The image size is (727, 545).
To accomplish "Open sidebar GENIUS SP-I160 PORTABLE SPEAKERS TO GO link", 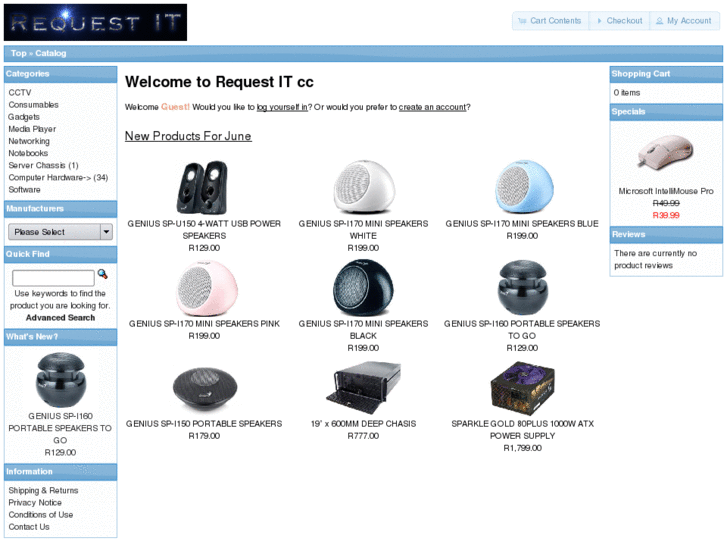I will point(60,428).
